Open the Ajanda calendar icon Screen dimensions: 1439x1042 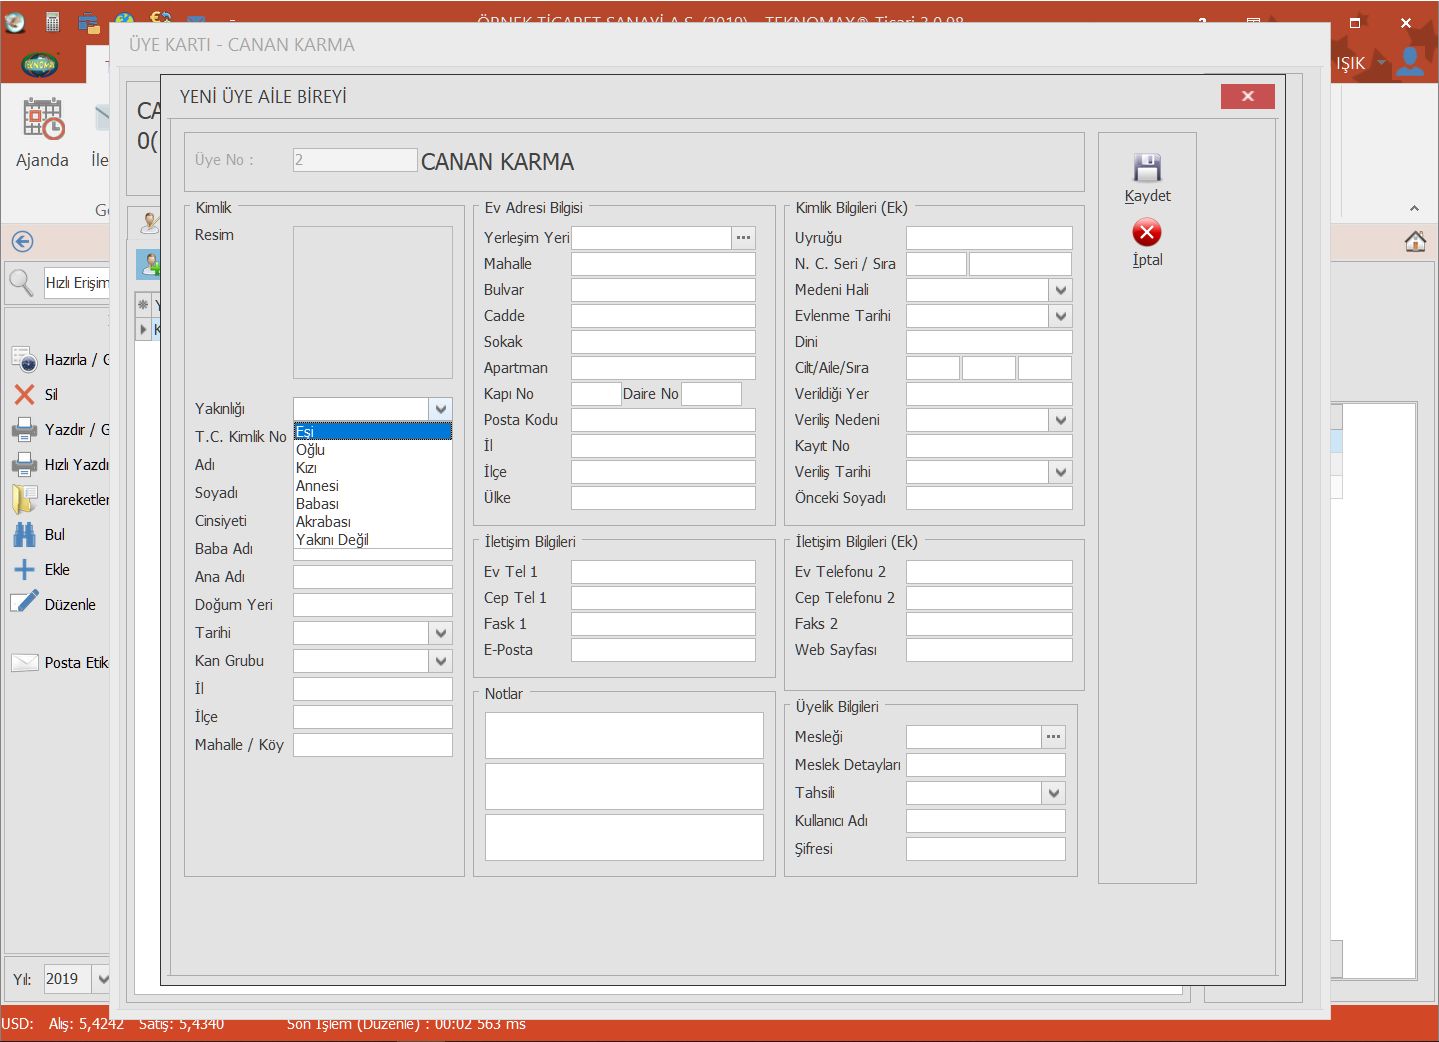pos(43,119)
